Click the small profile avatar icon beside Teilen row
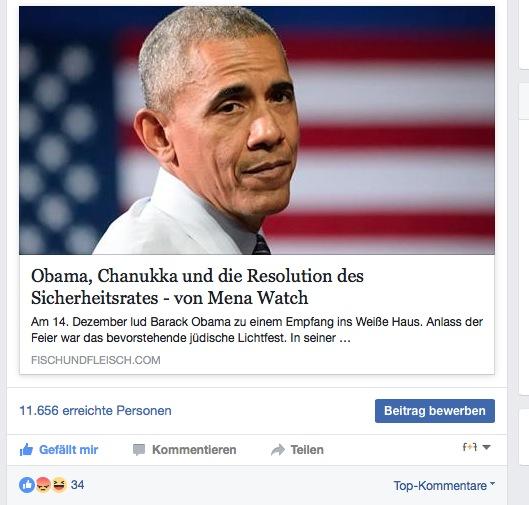This screenshot has width=529, height=505. tap(470, 447)
